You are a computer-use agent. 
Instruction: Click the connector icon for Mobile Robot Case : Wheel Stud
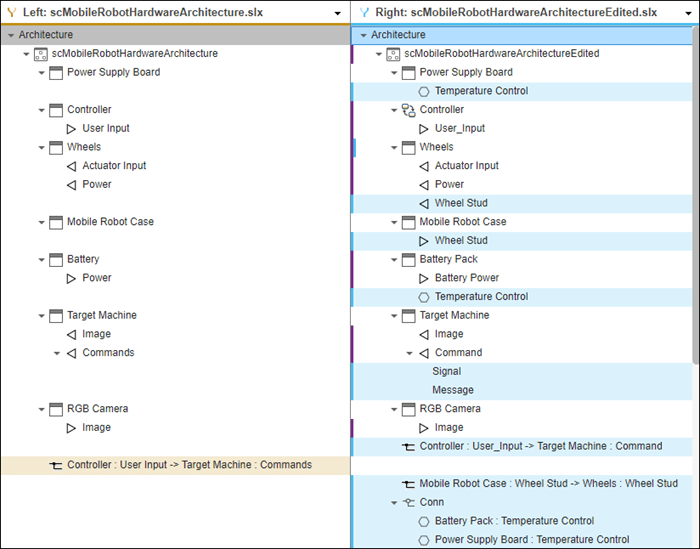[408, 484]
